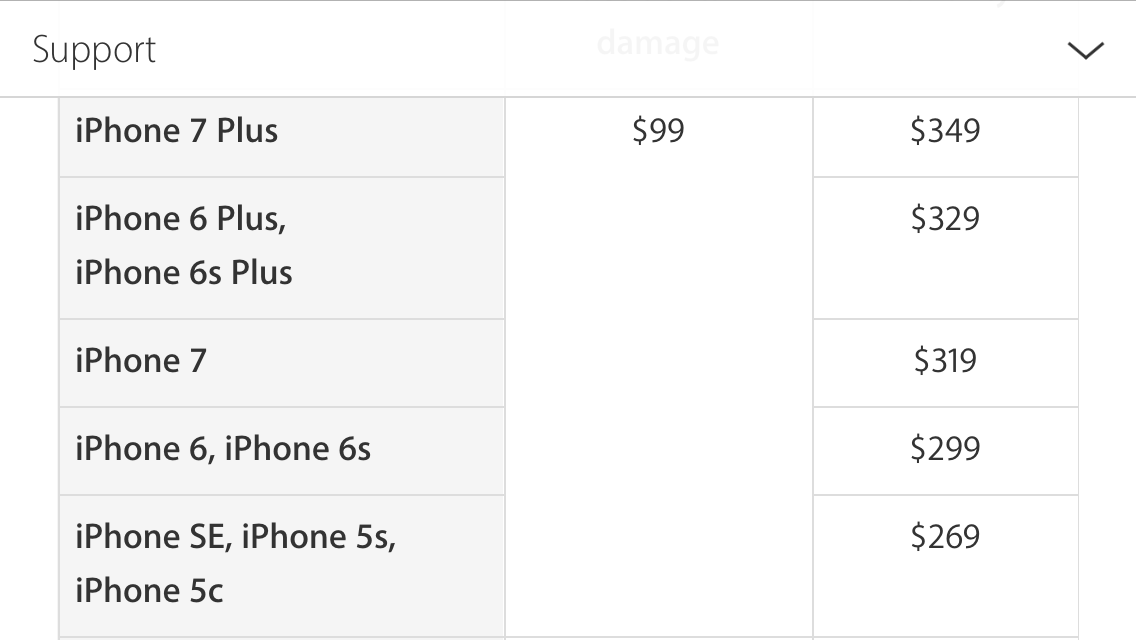This screenshot has width=1136, height=640.
Task: Click the blank area beside Support title
Action: tap(609, 49)
